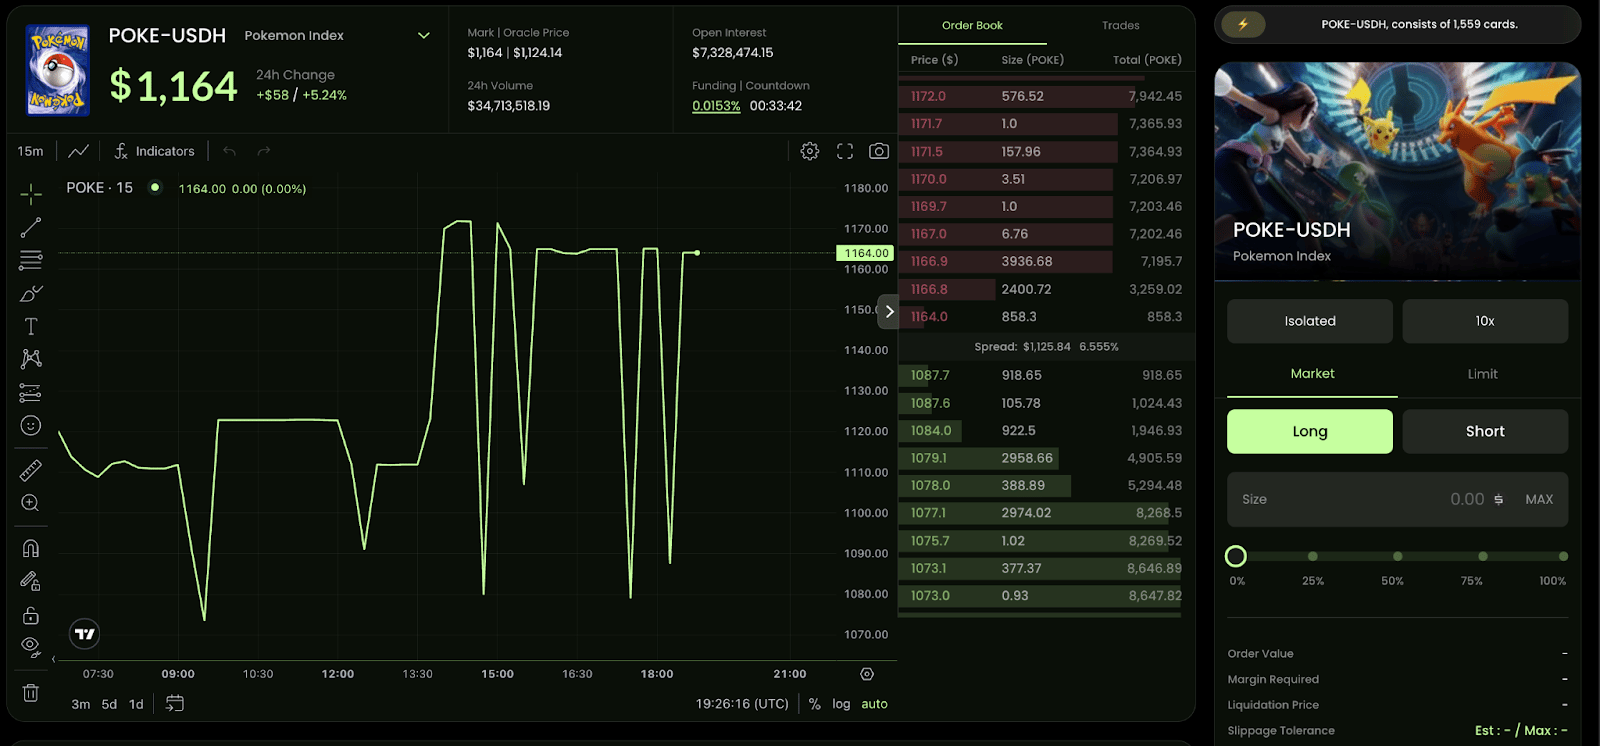The image size is (1600, 746).
Task: Remove drawings with the trash icon
Action: coord(31,692)
